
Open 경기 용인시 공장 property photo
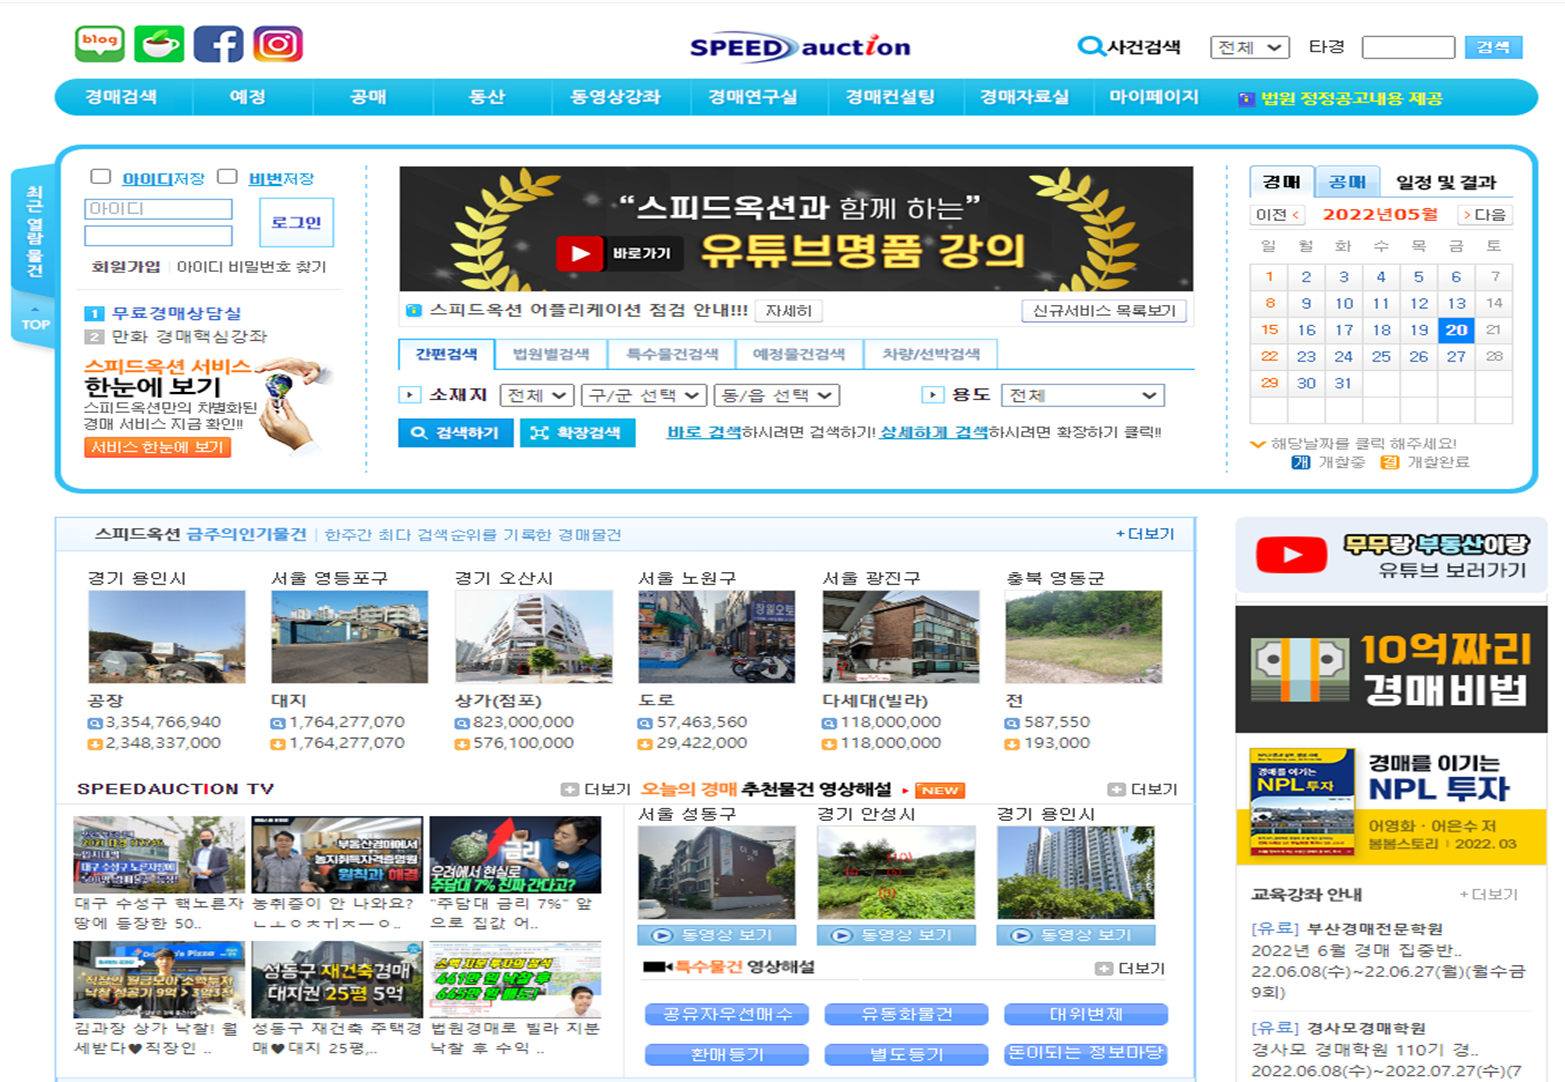tap(167, 637)
